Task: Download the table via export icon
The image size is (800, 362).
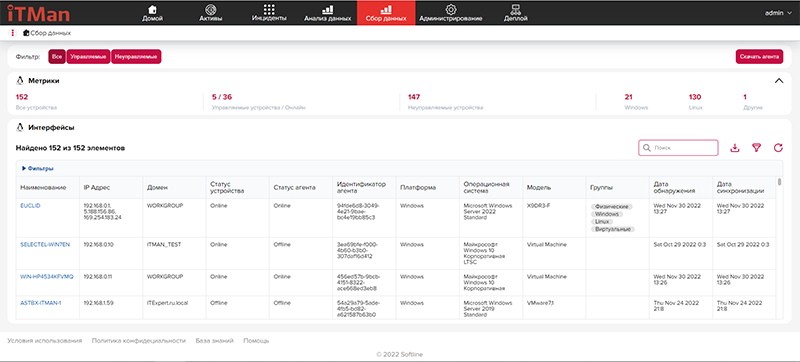Action: coord(735,148)
